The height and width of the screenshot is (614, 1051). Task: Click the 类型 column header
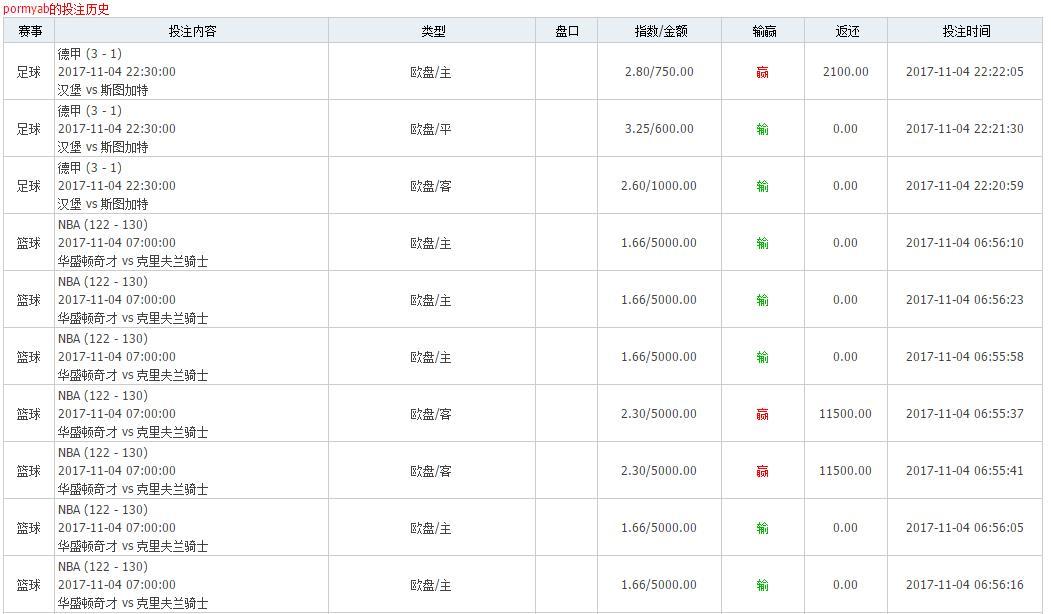click(x=432, y=31)
